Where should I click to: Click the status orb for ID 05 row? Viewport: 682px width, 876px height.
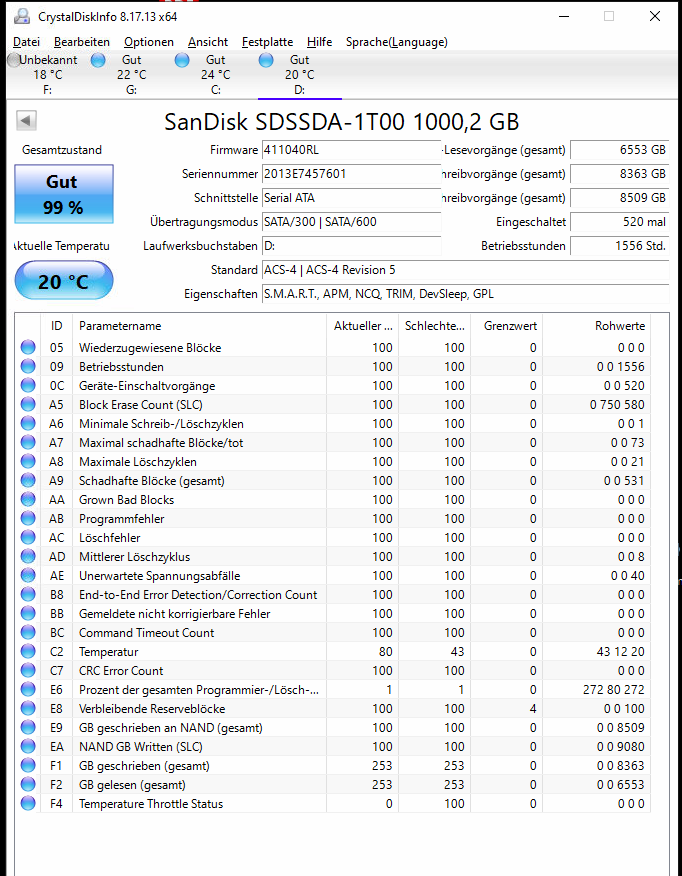[x=28, y=347]
